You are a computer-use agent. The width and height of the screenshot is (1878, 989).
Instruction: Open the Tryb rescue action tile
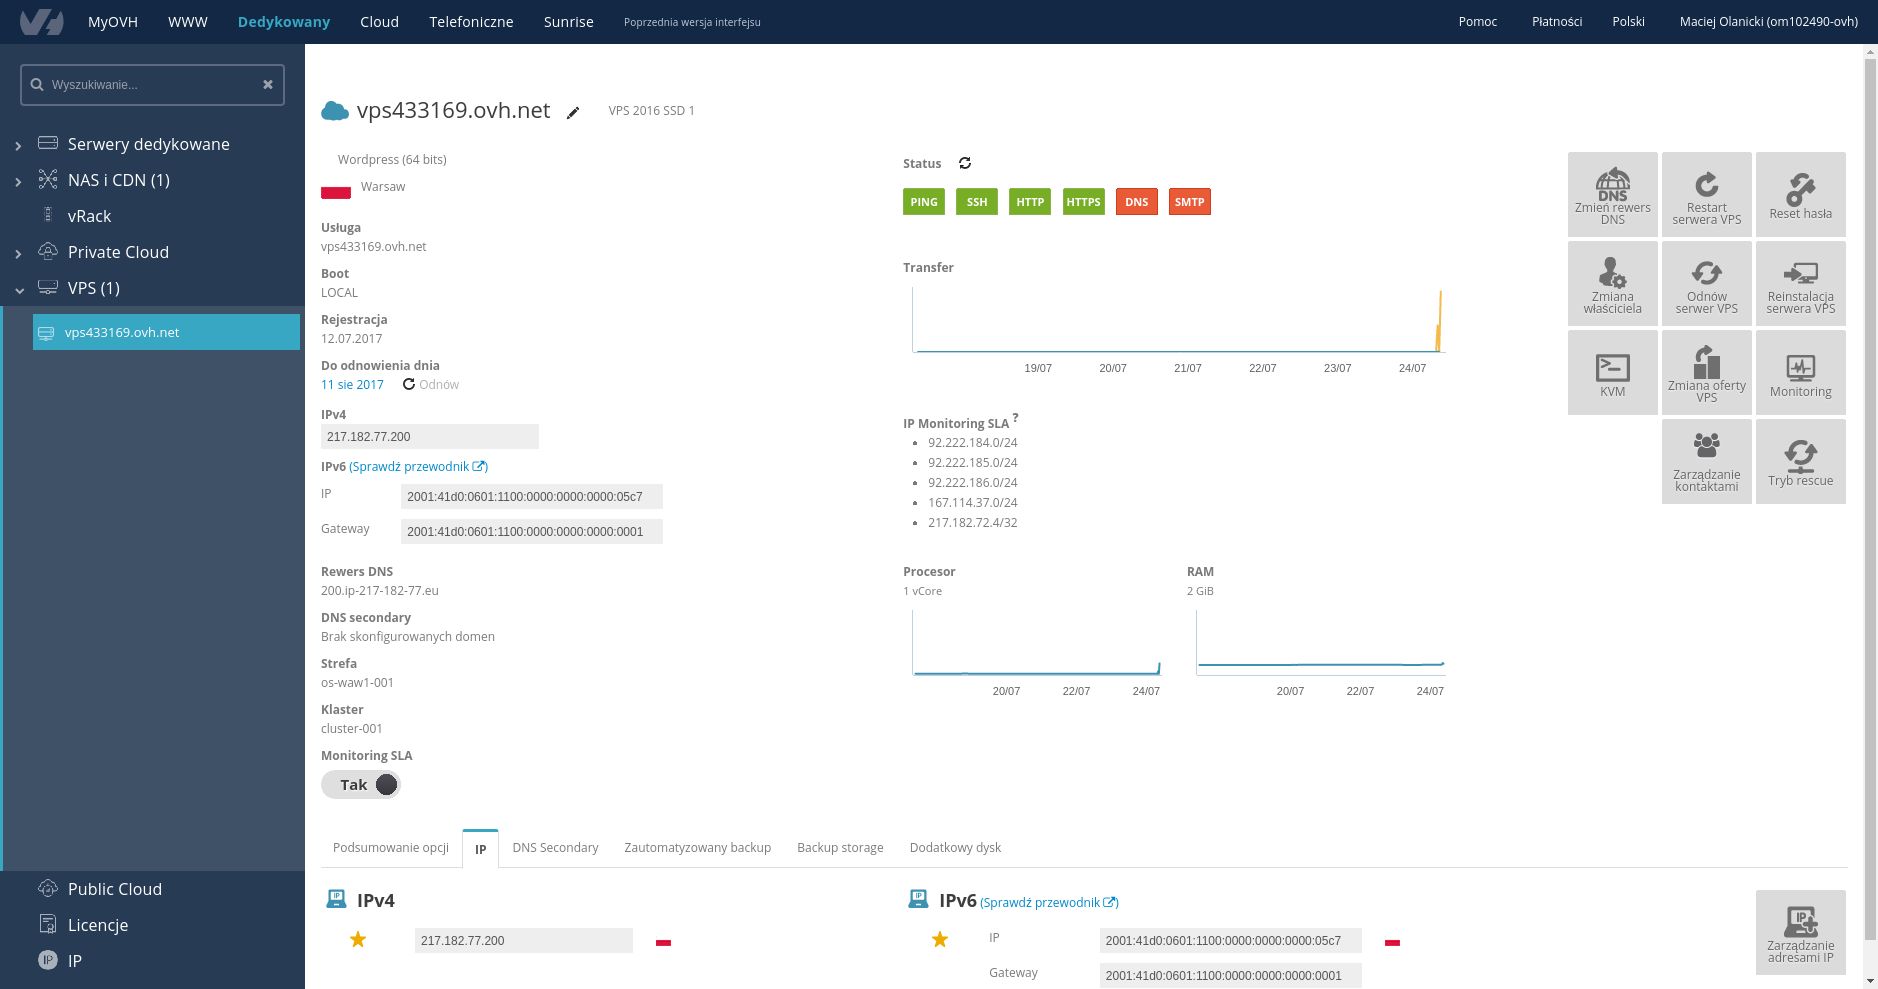click(1800, 461)
